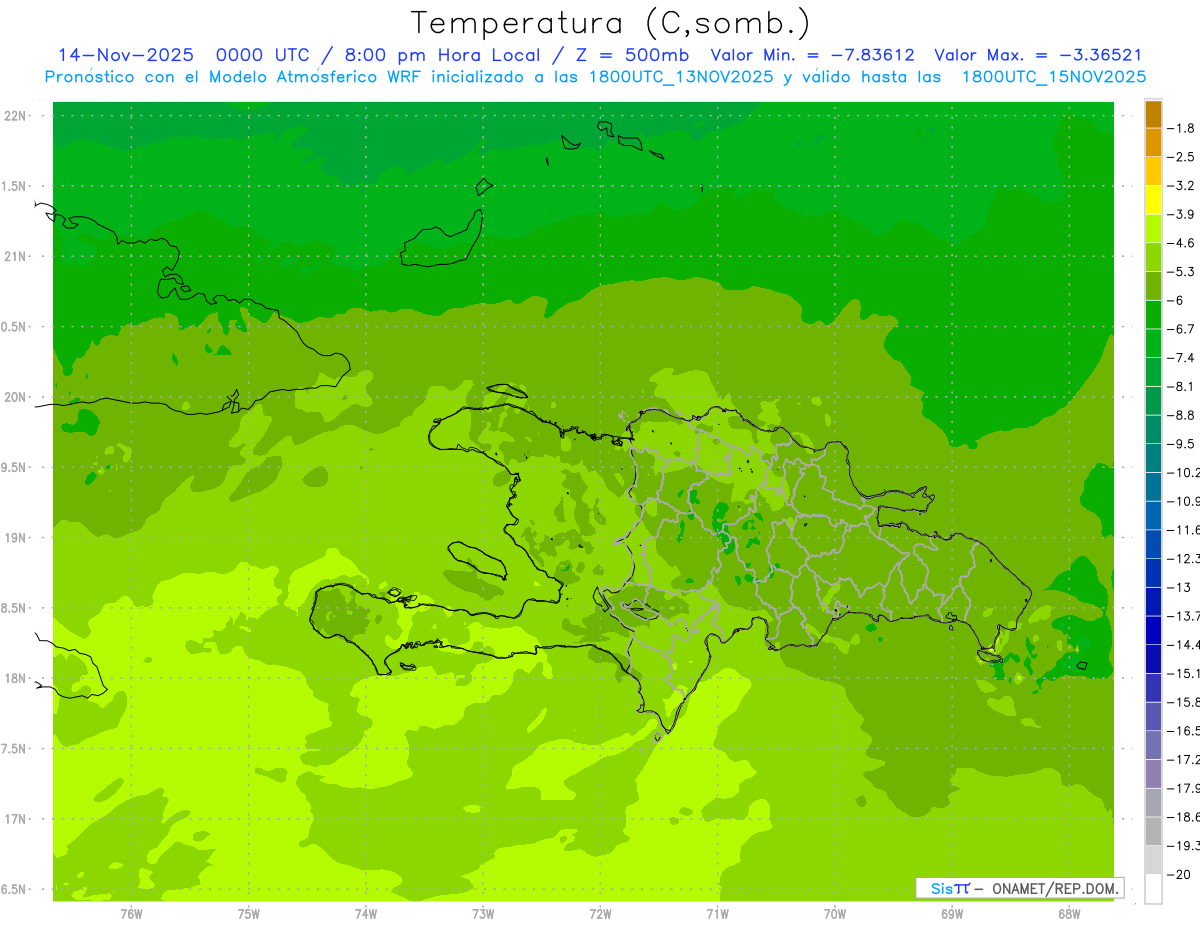Click the '-8.1' colorbar label

point(1183,387)
